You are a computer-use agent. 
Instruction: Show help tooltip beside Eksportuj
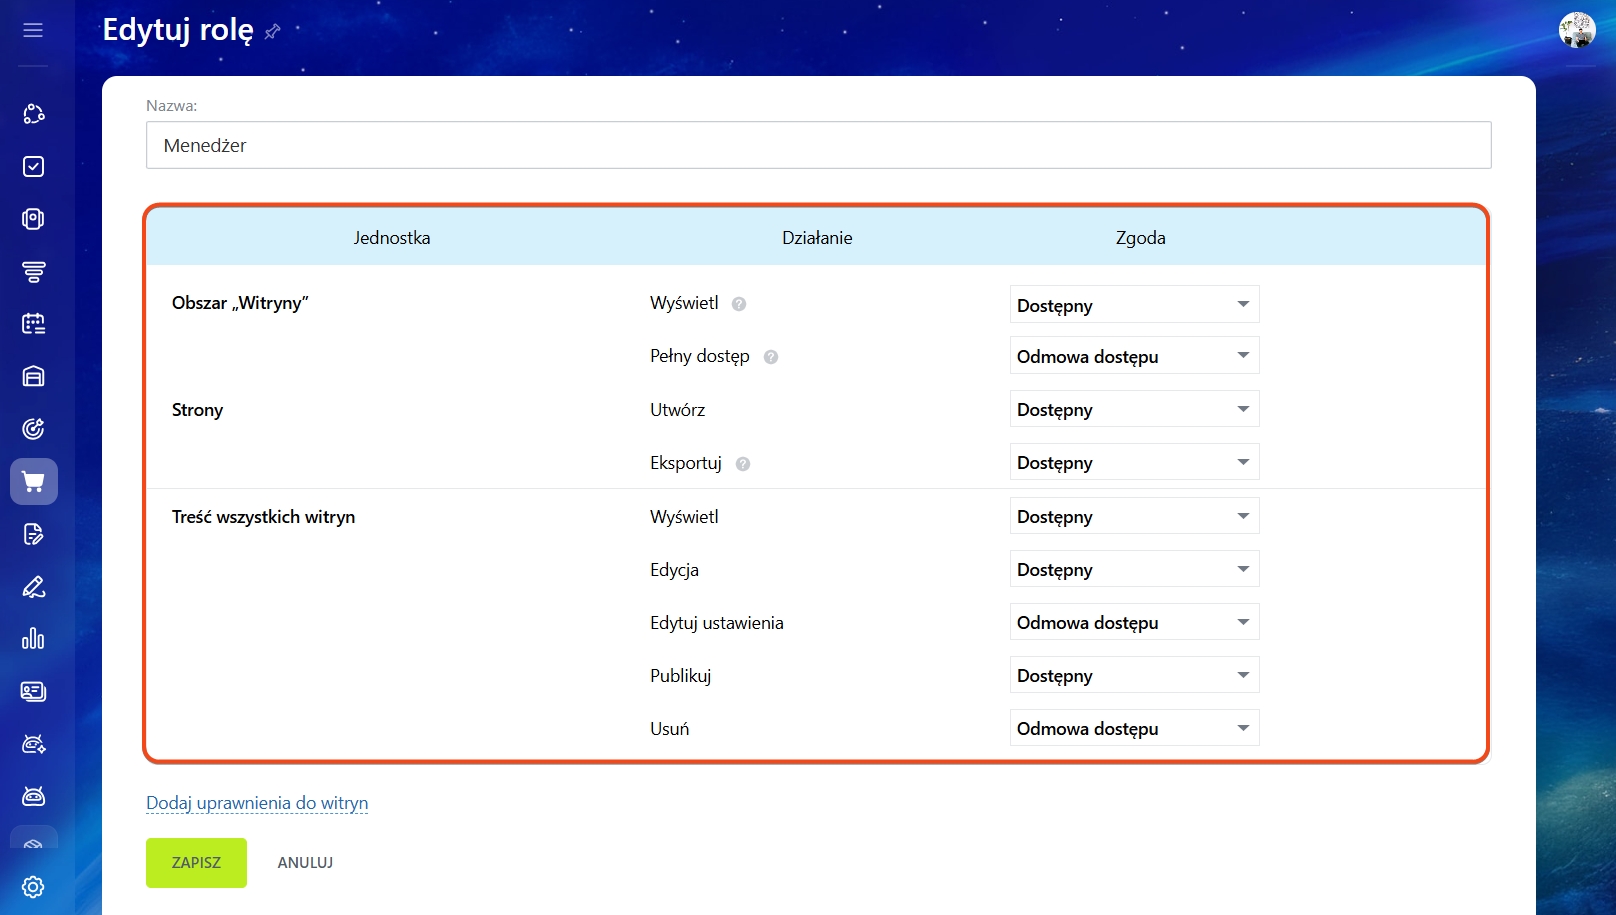click(x=743, y=464)
